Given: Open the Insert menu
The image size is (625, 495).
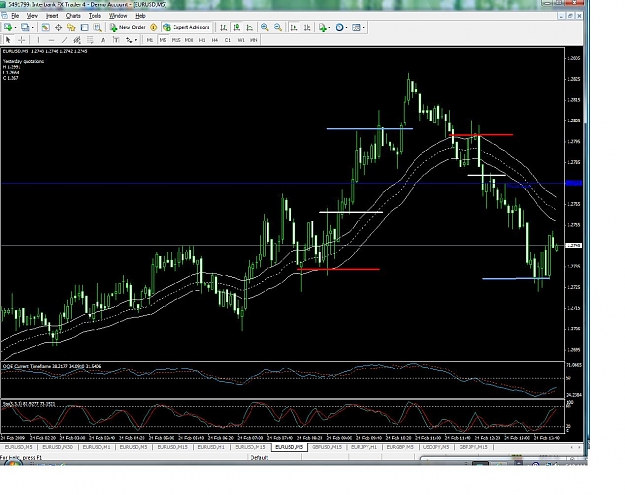Looking at the screenshot, I should pos(52,16).
